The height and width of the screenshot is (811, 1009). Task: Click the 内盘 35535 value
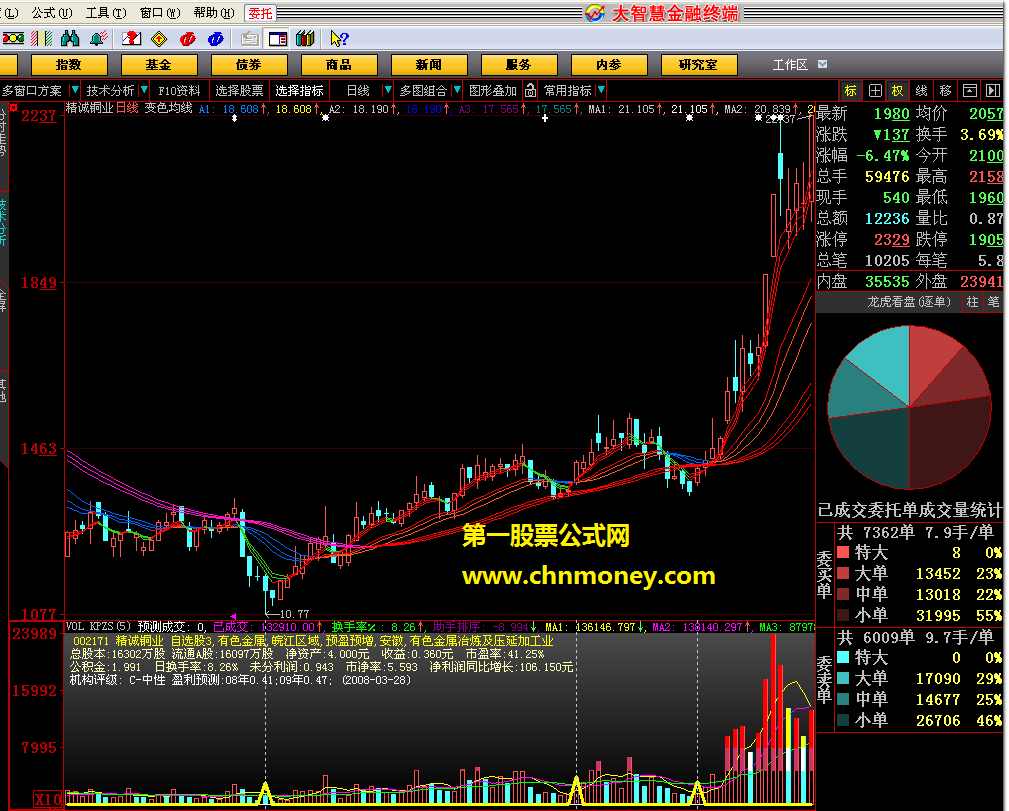887,281
